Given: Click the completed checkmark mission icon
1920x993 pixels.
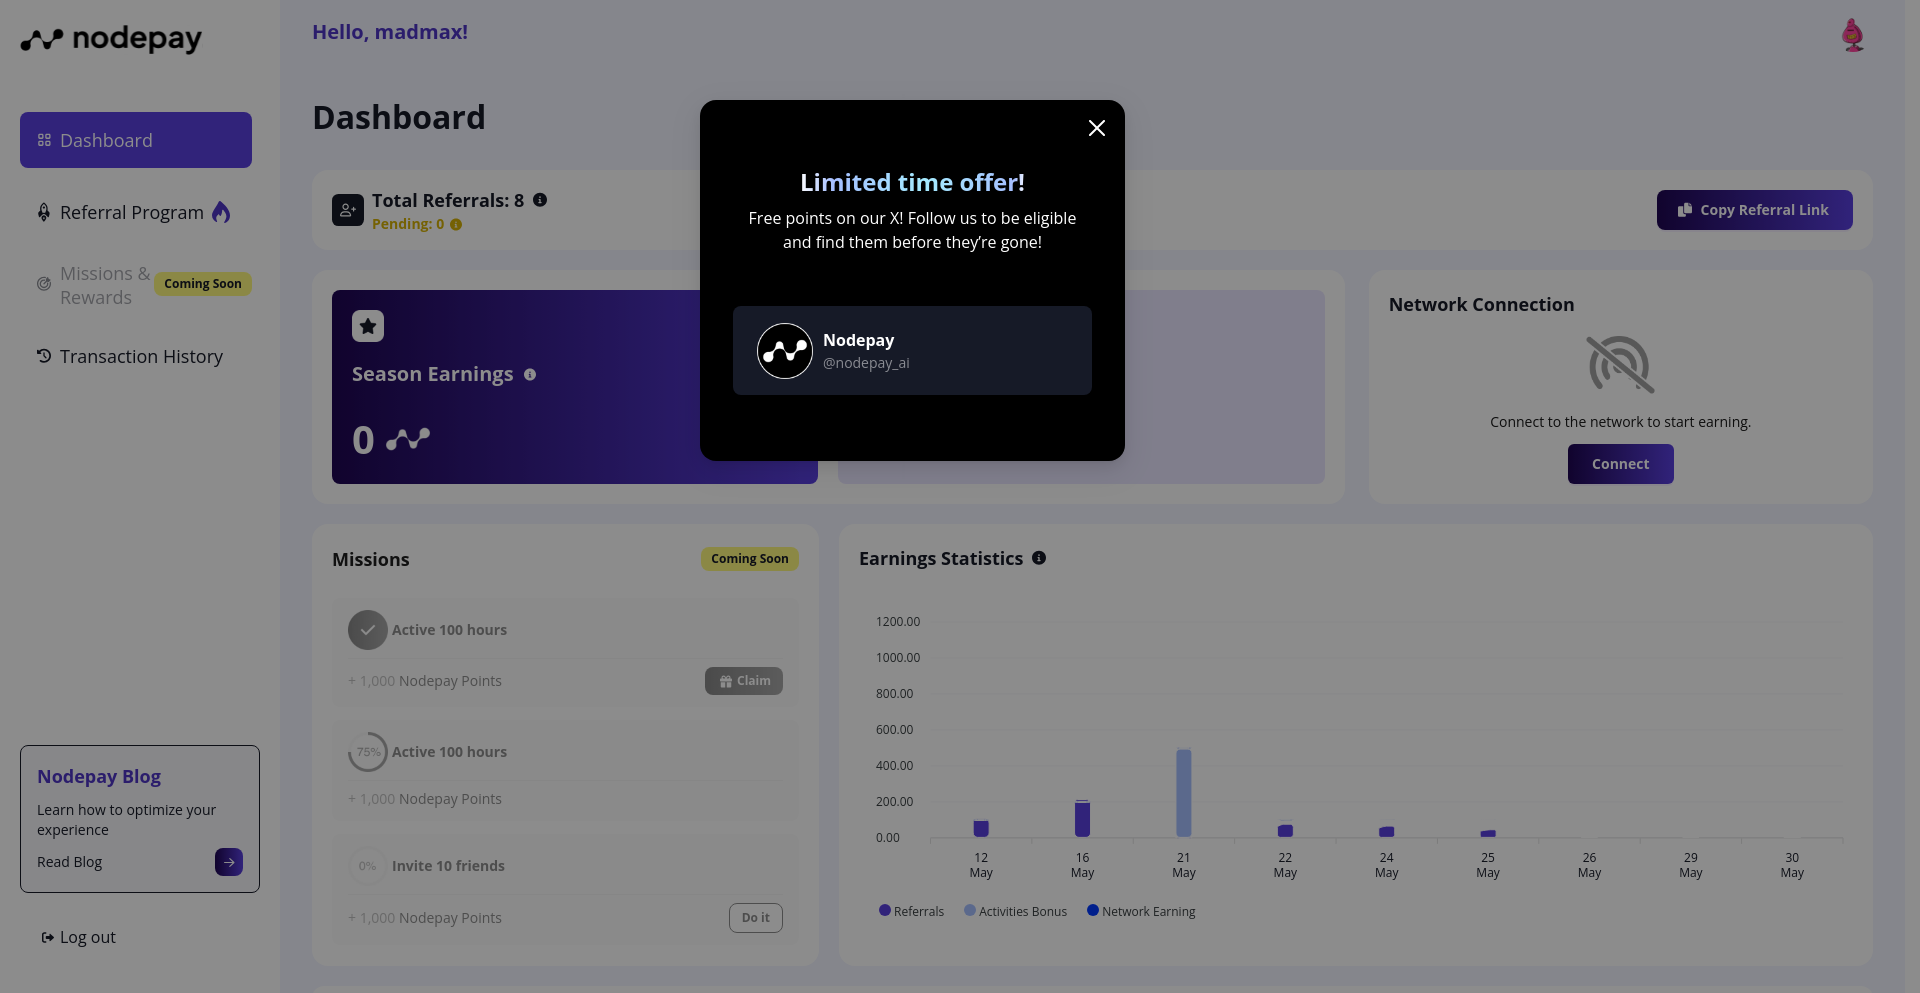Looking at the screenshot, I should click(x=368, y=630).
